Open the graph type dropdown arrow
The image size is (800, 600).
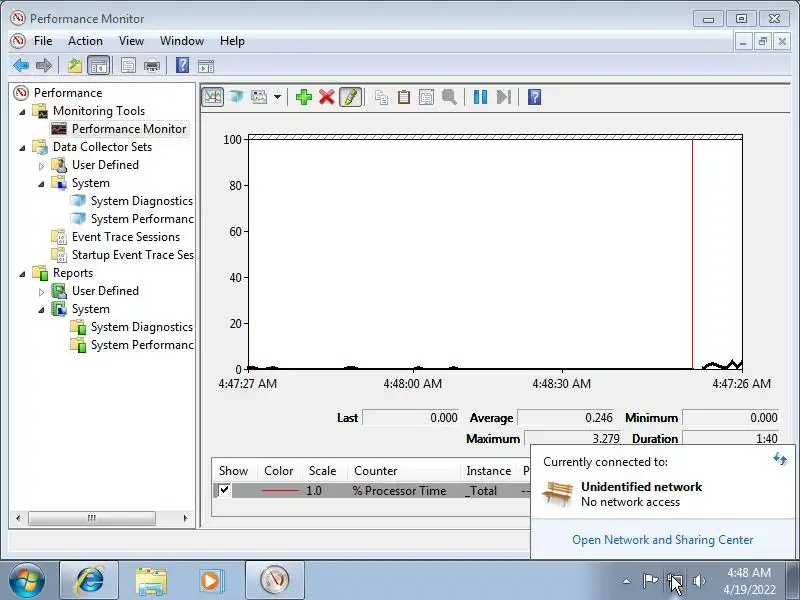(277, 97)
